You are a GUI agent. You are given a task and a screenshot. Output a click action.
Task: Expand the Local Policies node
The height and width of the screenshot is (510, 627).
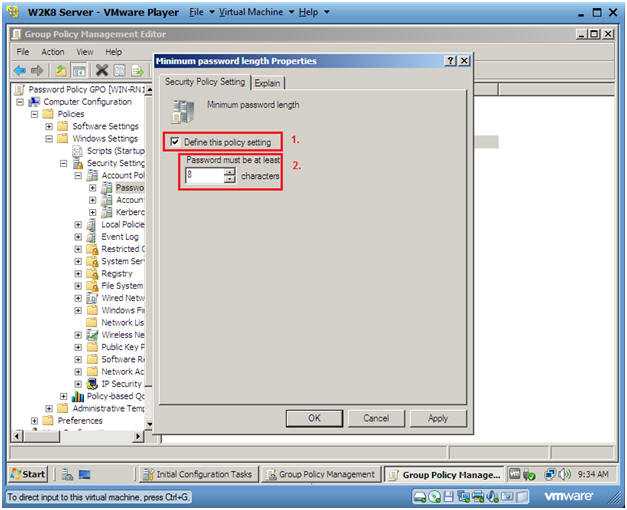78,225
